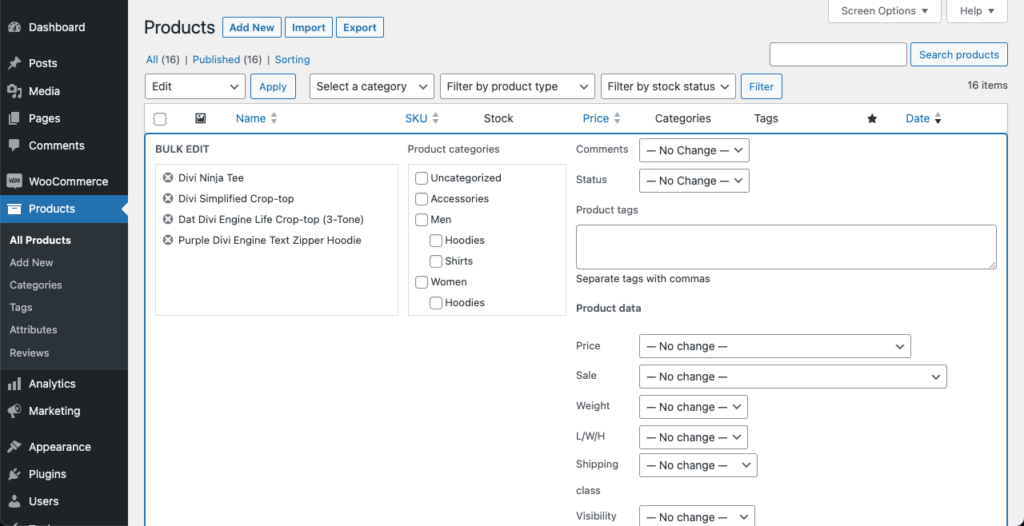Open Filter by product type dropdown
Viewport: 1024px width, 526px height.
click(518, 86)
